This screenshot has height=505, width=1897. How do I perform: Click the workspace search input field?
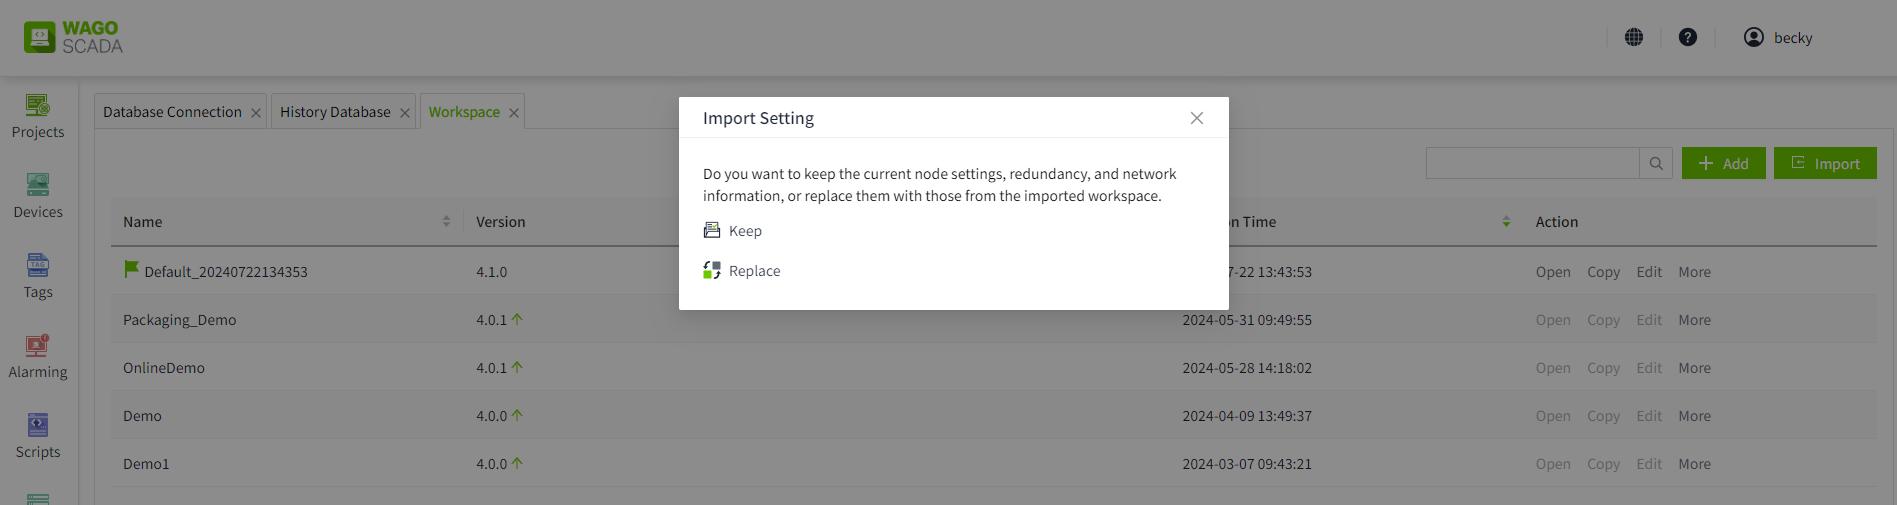click(1532, 164)
